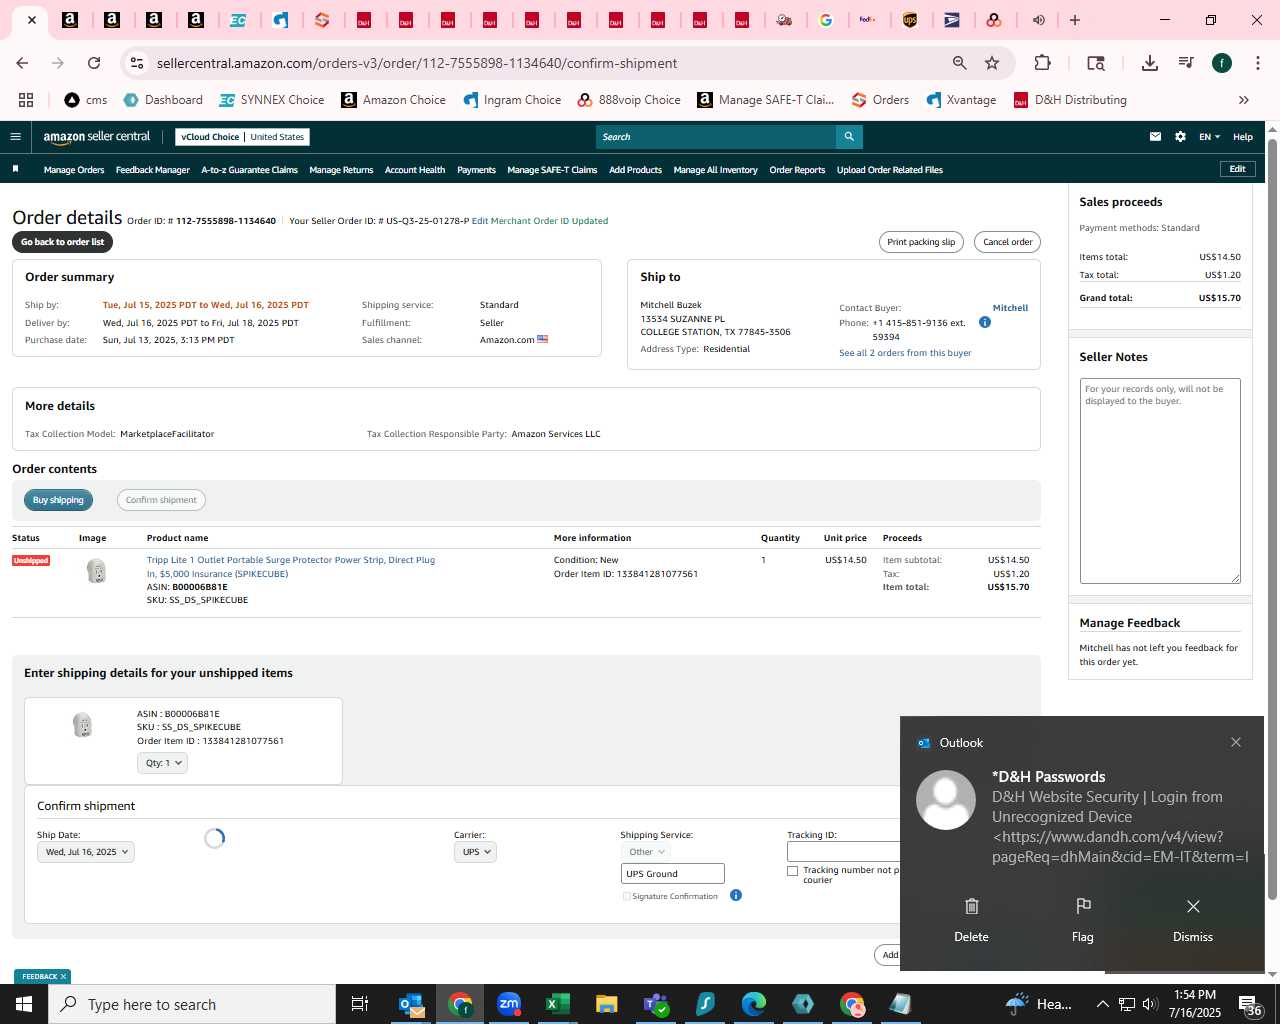Open the Carrier UPS dropdown
1280x1024 pixels.
tap(475, 852)
